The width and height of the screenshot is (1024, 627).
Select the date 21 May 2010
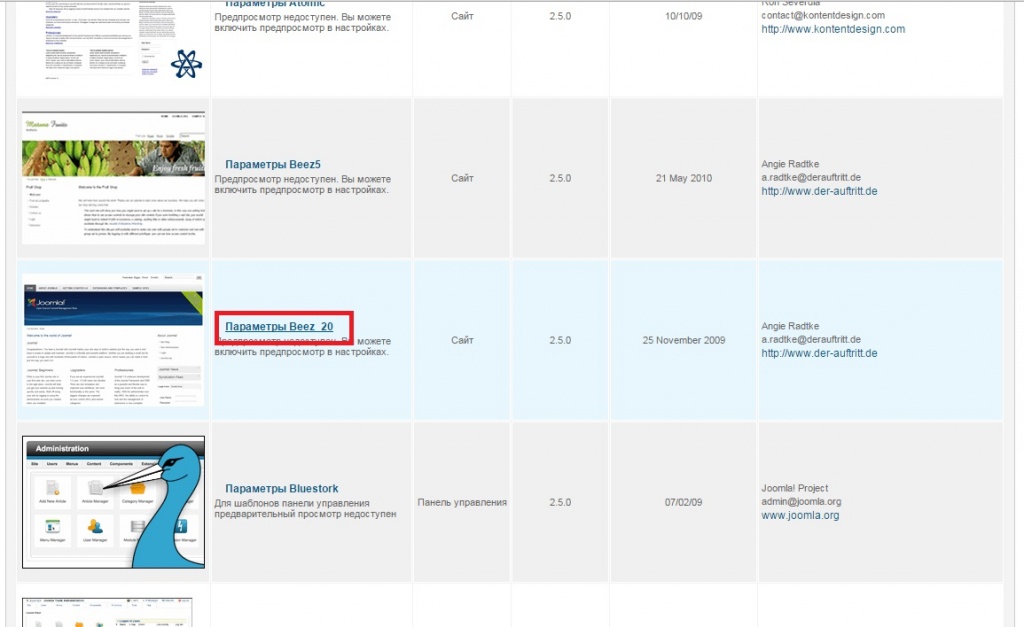[x=684, y=178]
